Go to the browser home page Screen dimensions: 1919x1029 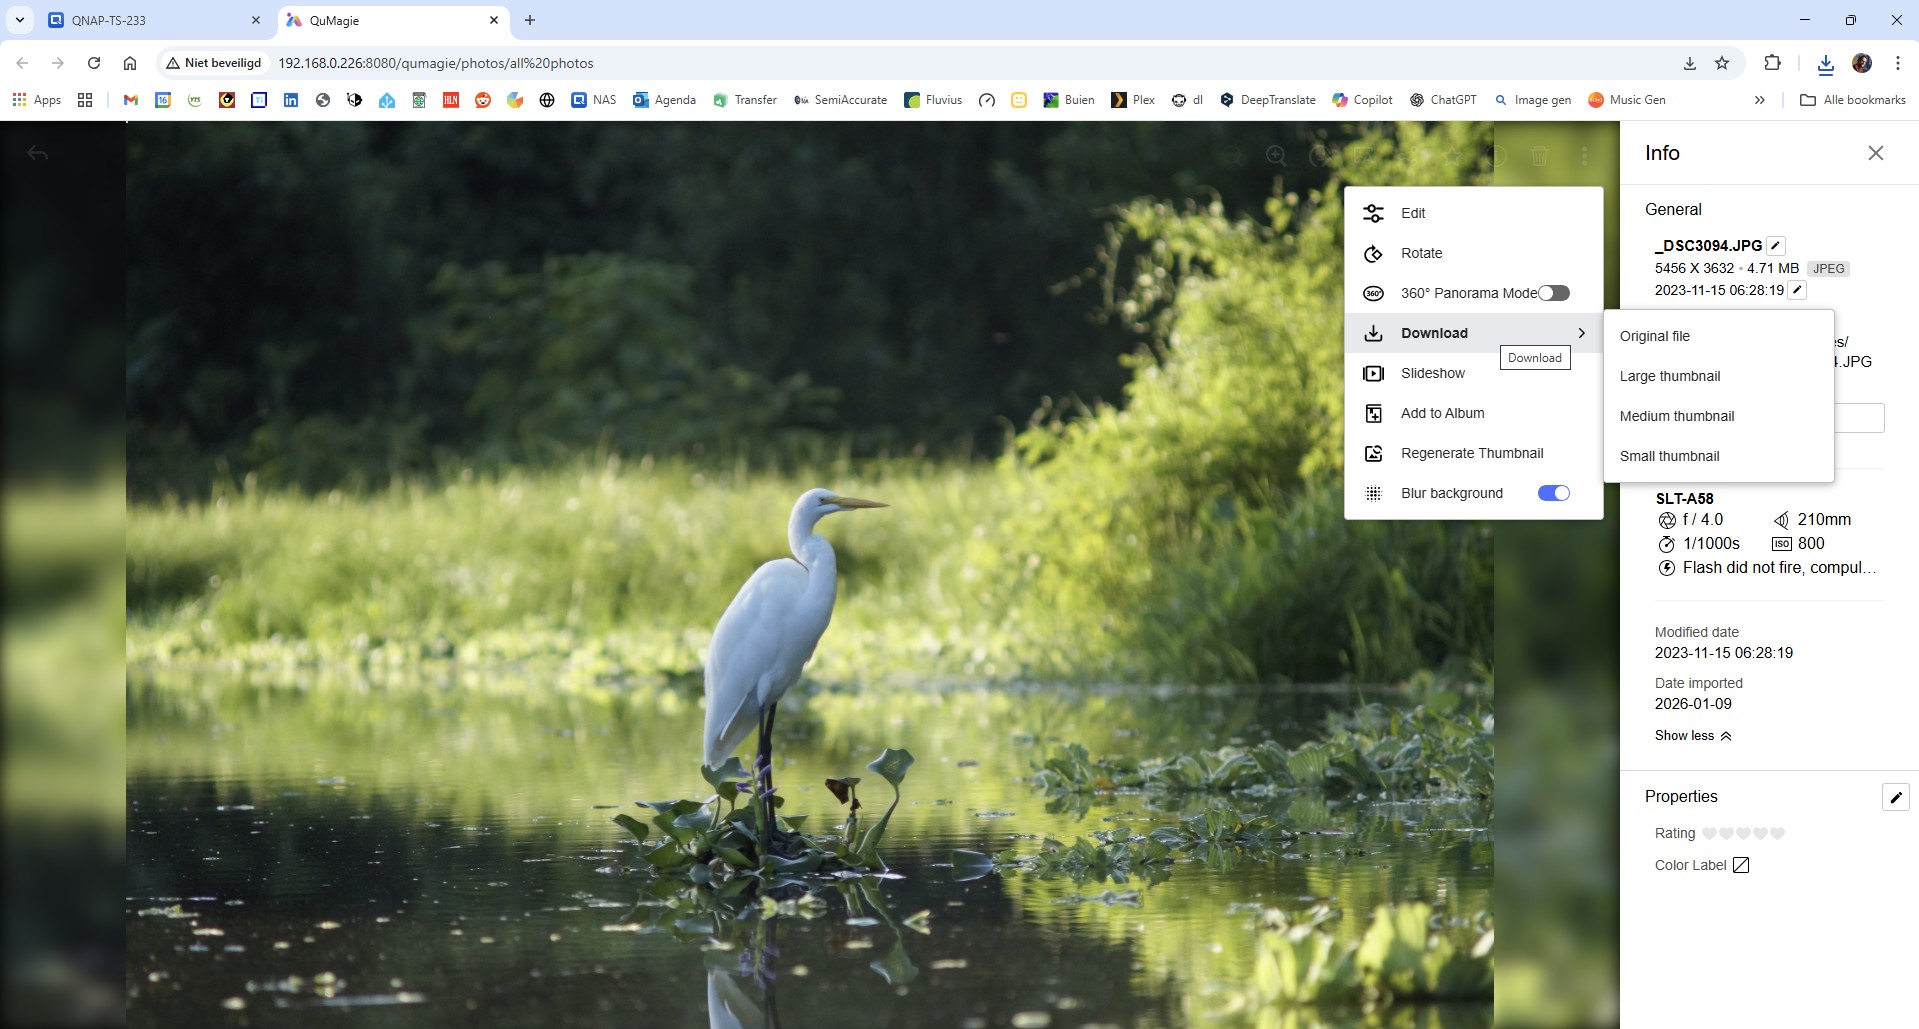click(130, 63)
